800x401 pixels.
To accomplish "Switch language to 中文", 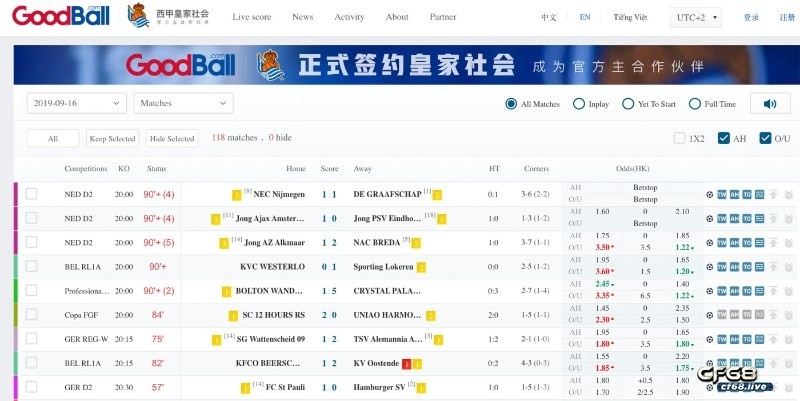I will click(549, 17).
